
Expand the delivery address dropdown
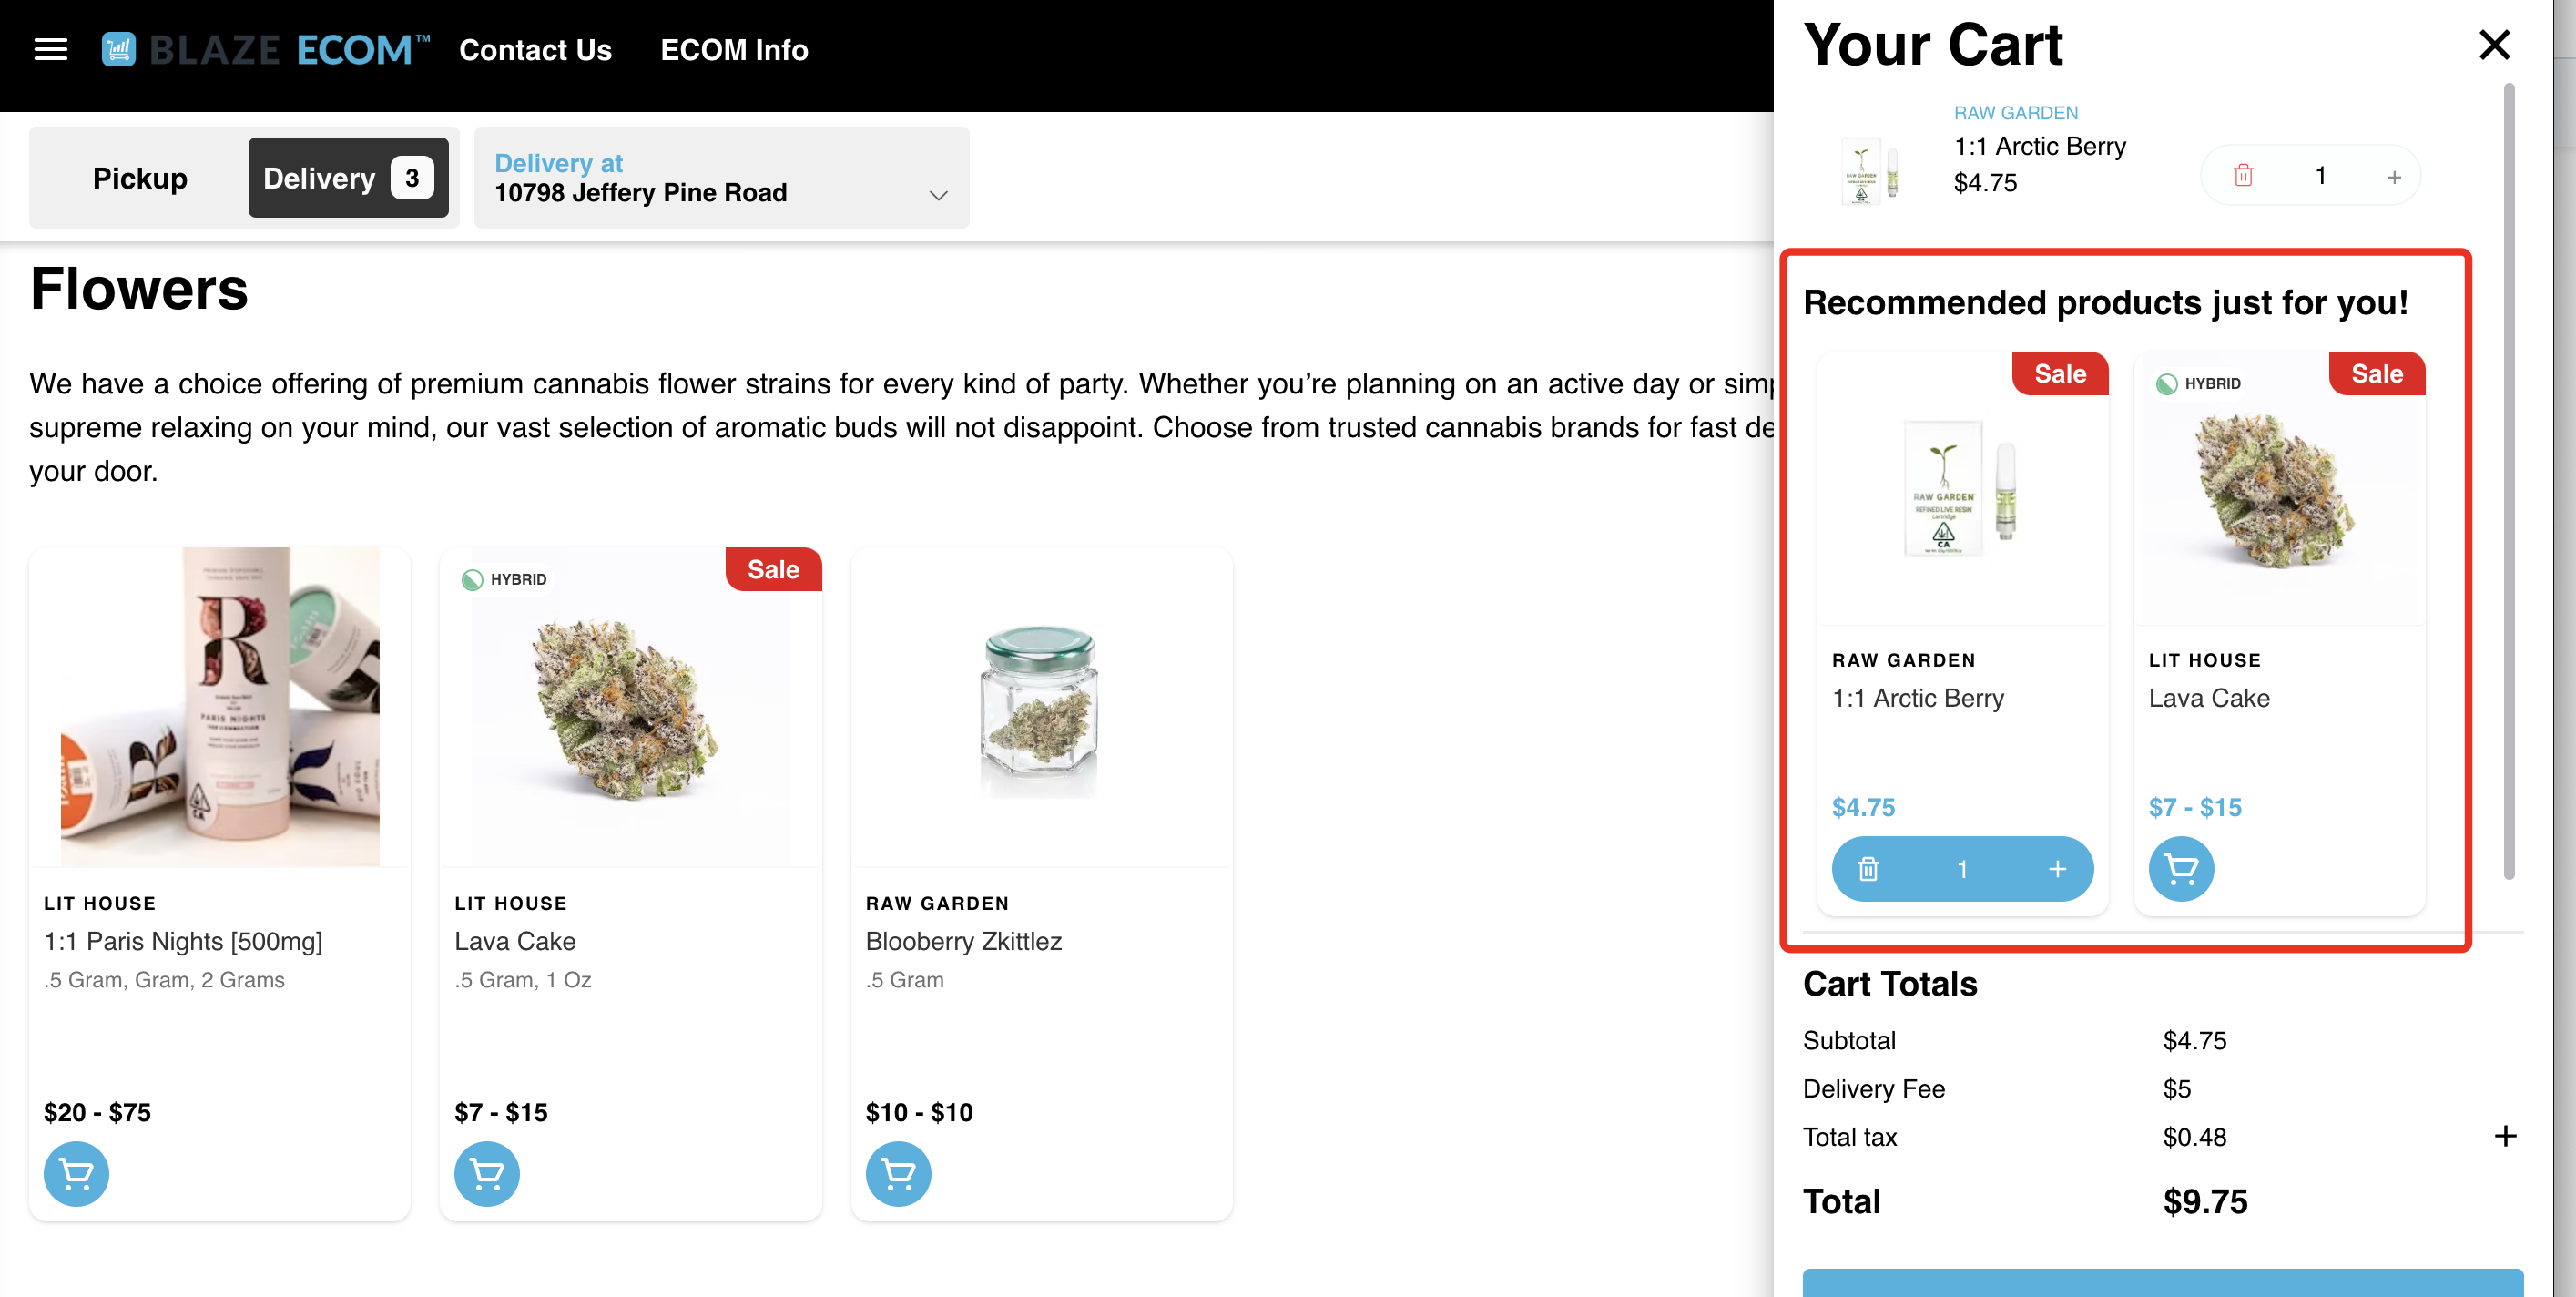[937, 195]
